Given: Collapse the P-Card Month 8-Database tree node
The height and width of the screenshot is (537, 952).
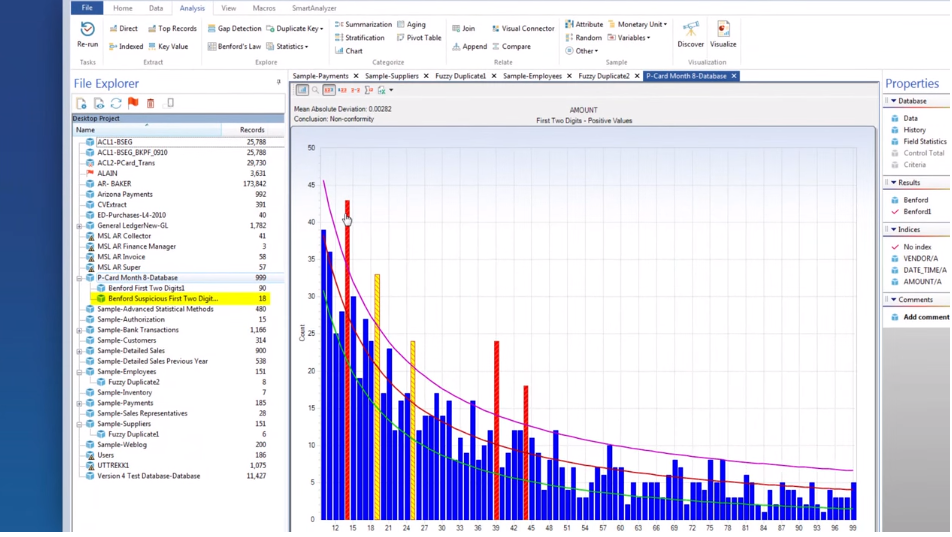Looking at the screenshot, I should tap(79, 278).
